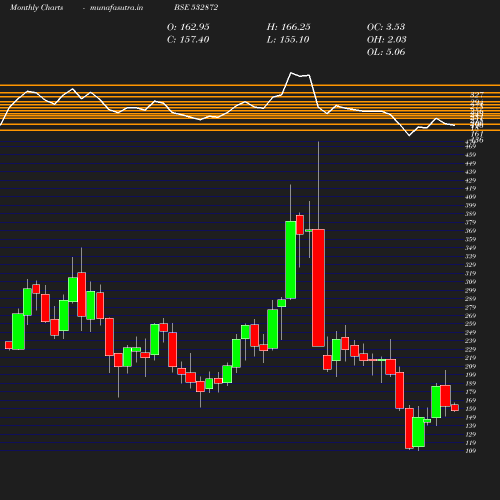Screen dimensions: 500x500
Task: Click the 179 price axis label
Action: coord(470,392)
